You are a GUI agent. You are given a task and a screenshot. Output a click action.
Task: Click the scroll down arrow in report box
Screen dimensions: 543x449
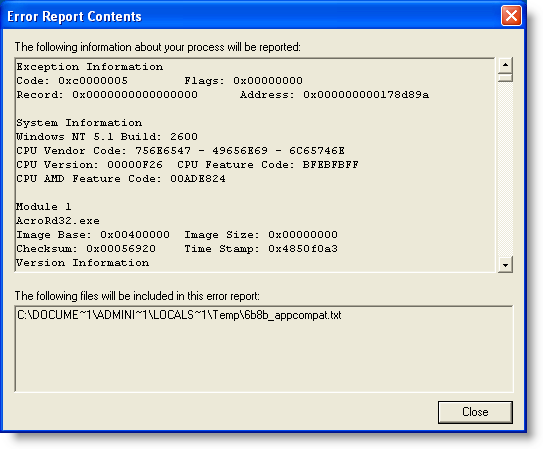point(505,265)
